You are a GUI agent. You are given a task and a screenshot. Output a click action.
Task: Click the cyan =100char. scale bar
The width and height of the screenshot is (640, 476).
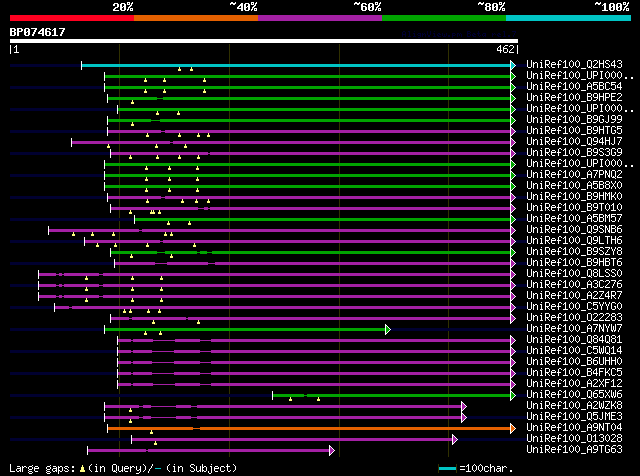447,469
